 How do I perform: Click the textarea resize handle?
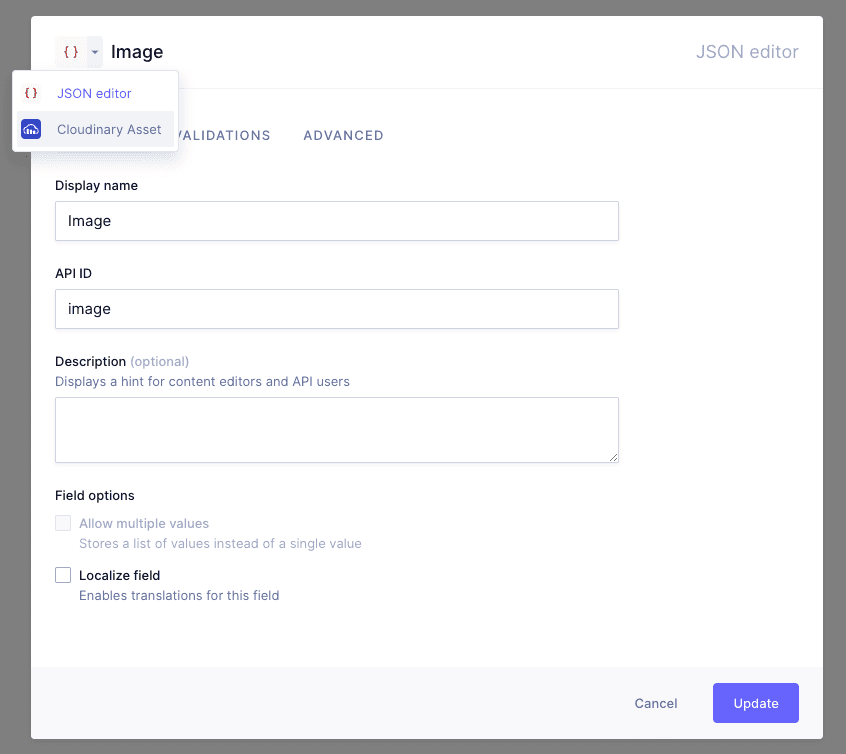(612, 456)
